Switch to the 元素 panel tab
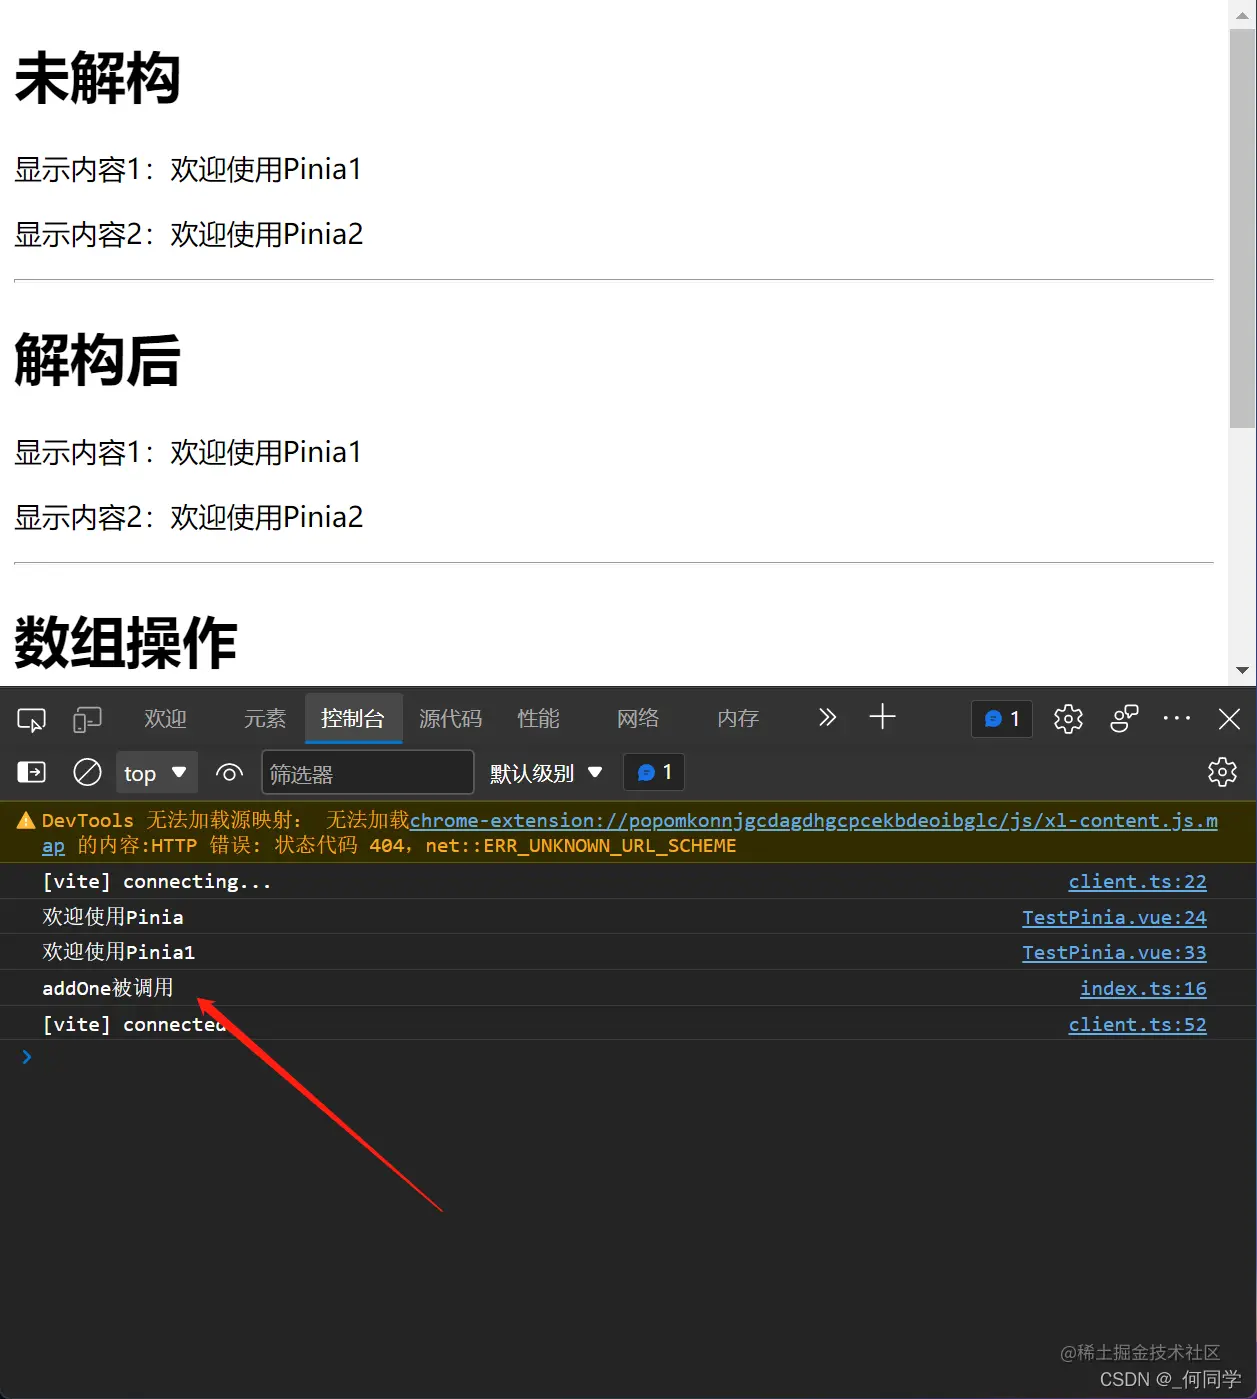 coord(264,718)
